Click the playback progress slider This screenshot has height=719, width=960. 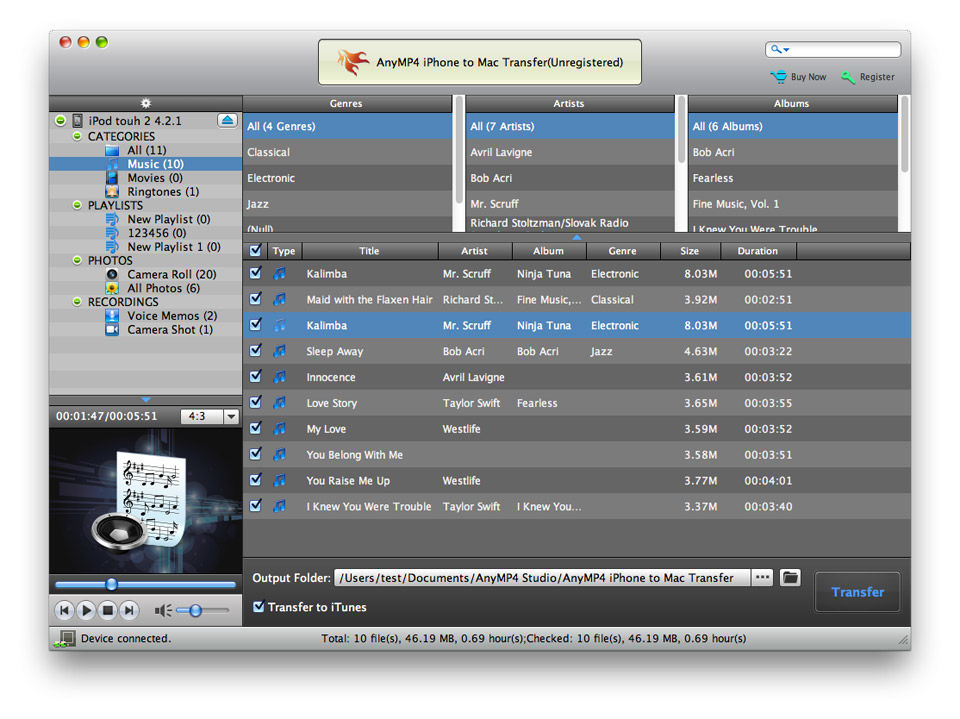(145, 584)
